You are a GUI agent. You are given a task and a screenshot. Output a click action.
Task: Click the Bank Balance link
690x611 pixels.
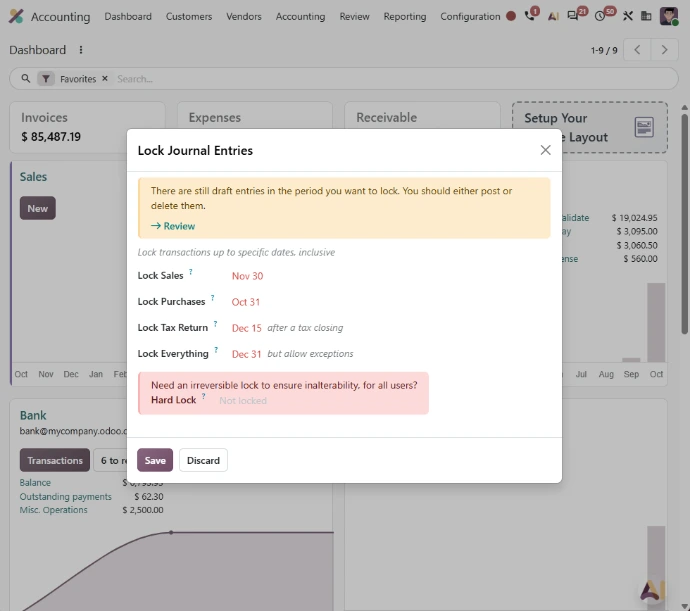pos(35,482)
